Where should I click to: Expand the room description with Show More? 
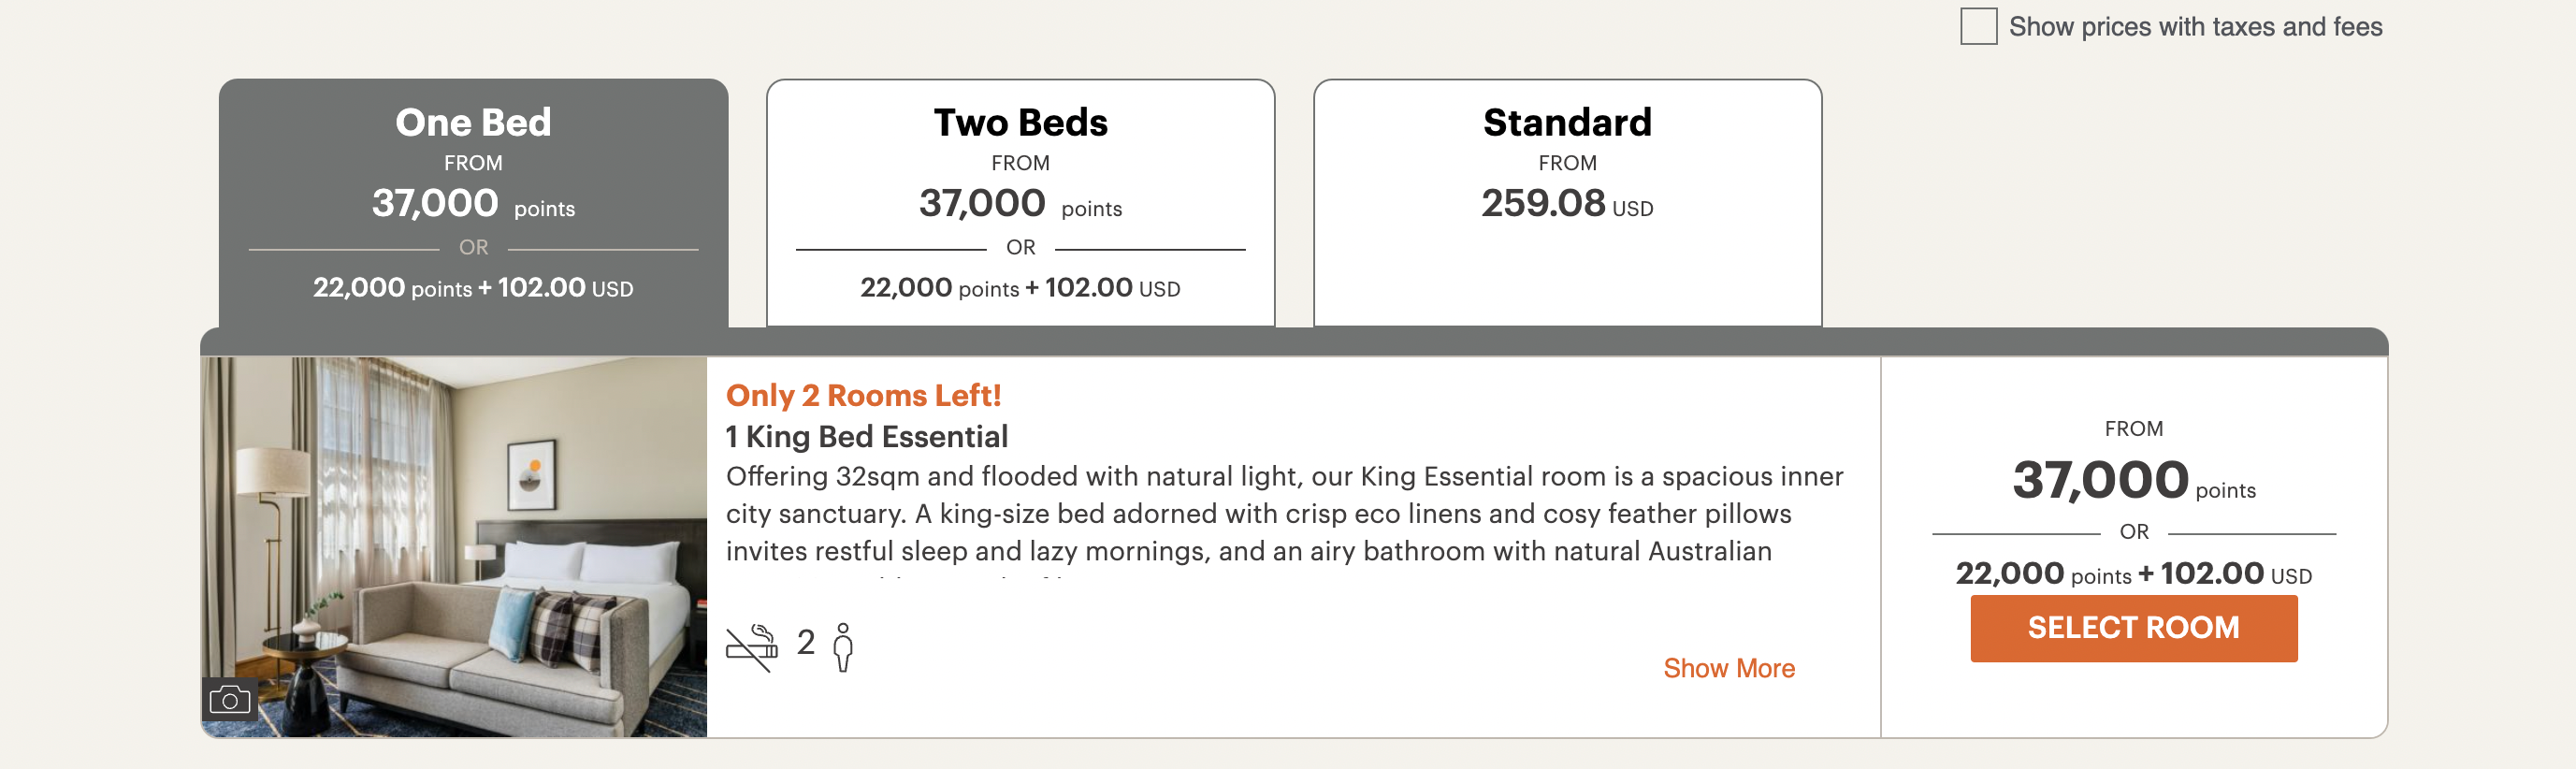pyautogui.click(x=1728, y=668)
